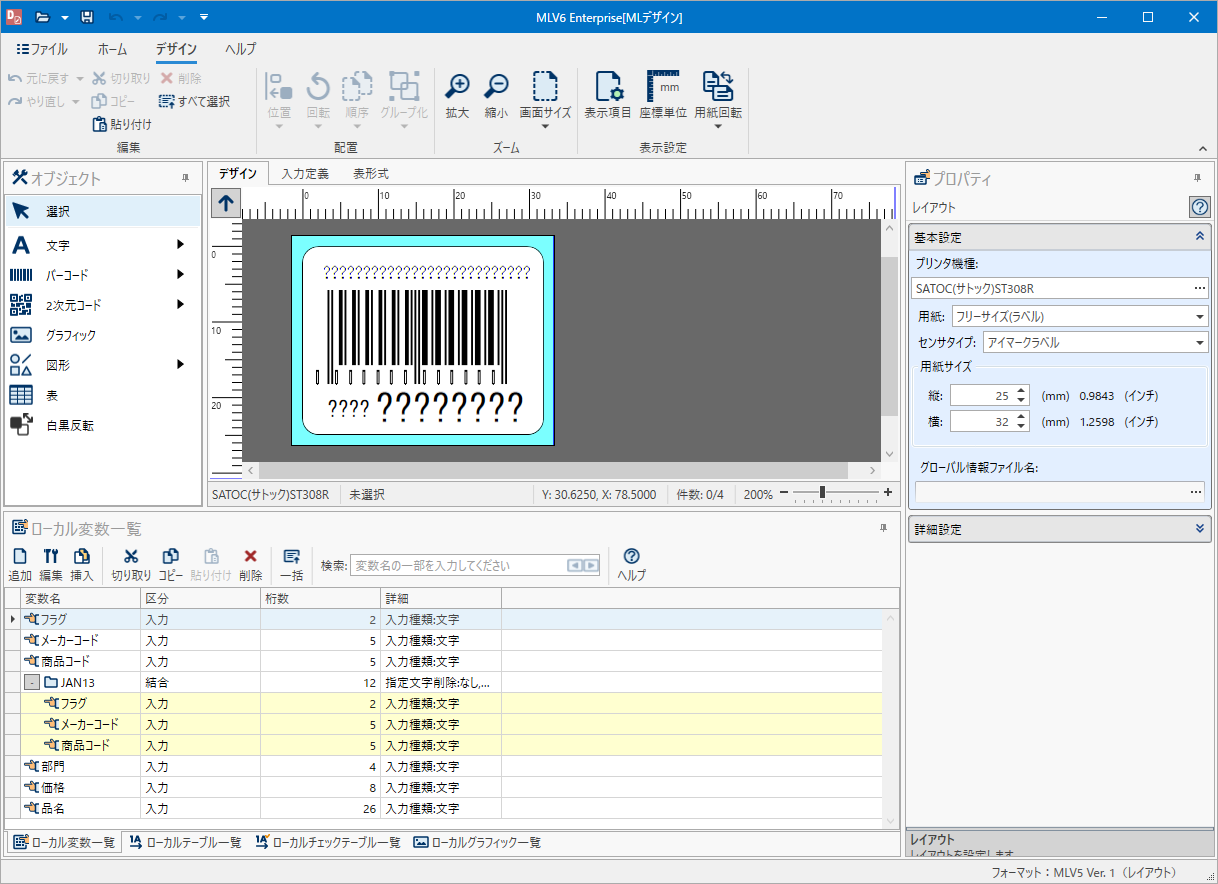Zoom out with 縮小 button
Viewport: 1218px width, 884px height.
pos(496,96)
